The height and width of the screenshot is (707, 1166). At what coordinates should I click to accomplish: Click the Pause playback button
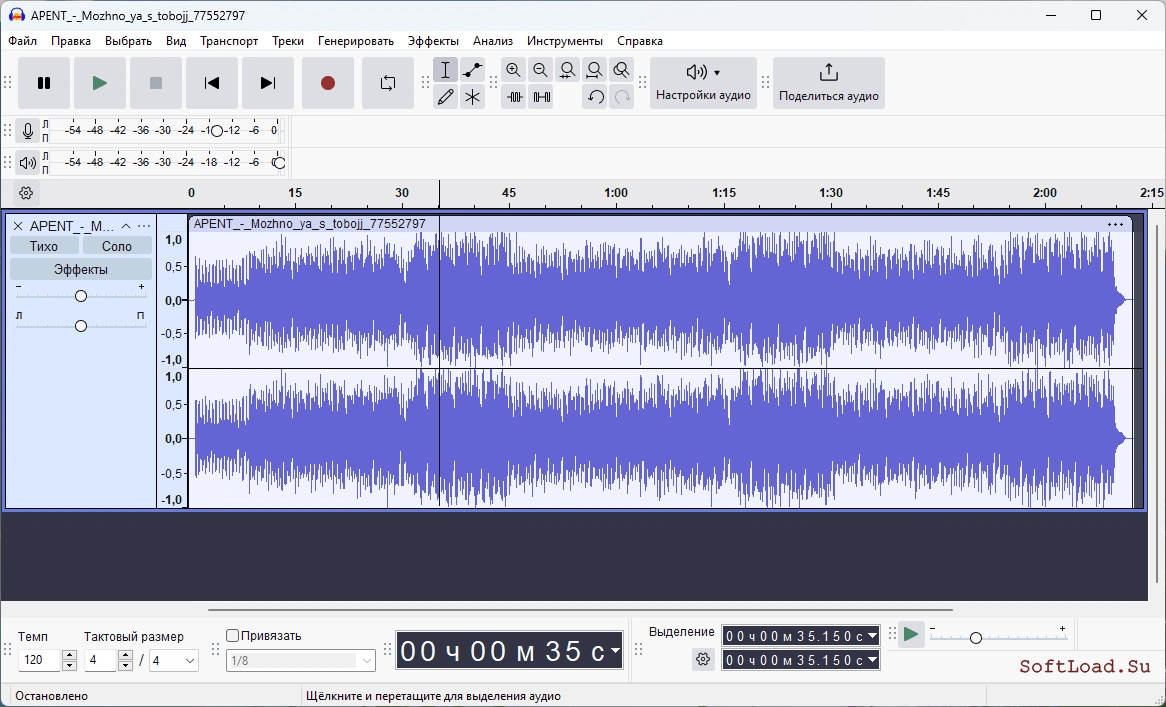click(x=44, y=83)
